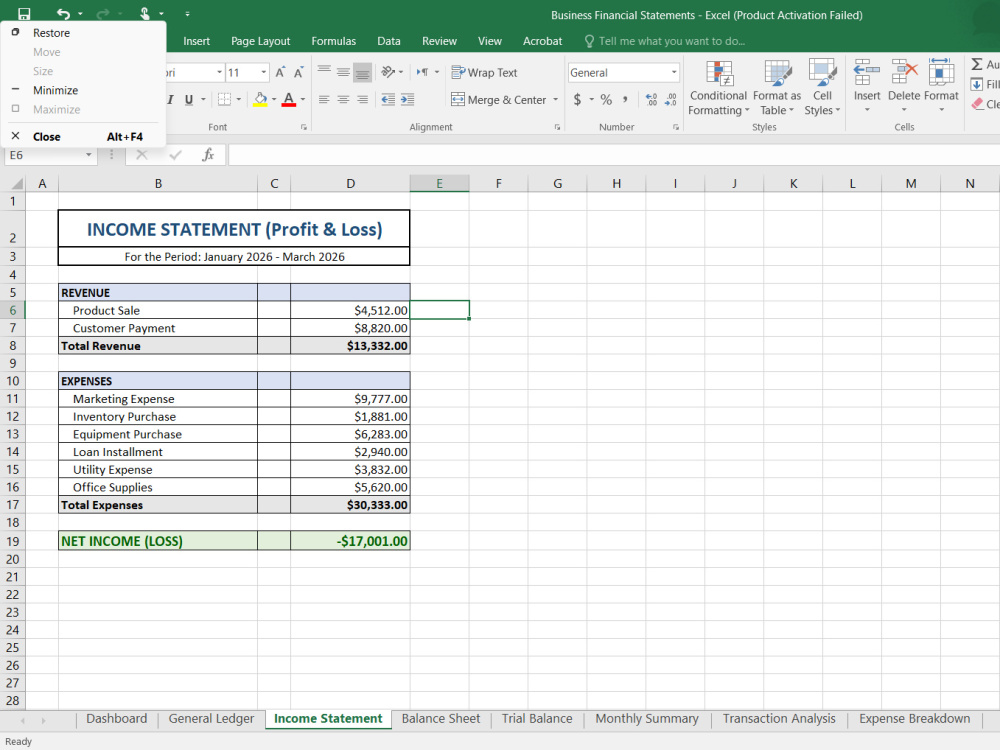Expand the Merge & Center dropdown arrow
The width and height of the screenshot is (1000, 750).
tap(555, 99)
